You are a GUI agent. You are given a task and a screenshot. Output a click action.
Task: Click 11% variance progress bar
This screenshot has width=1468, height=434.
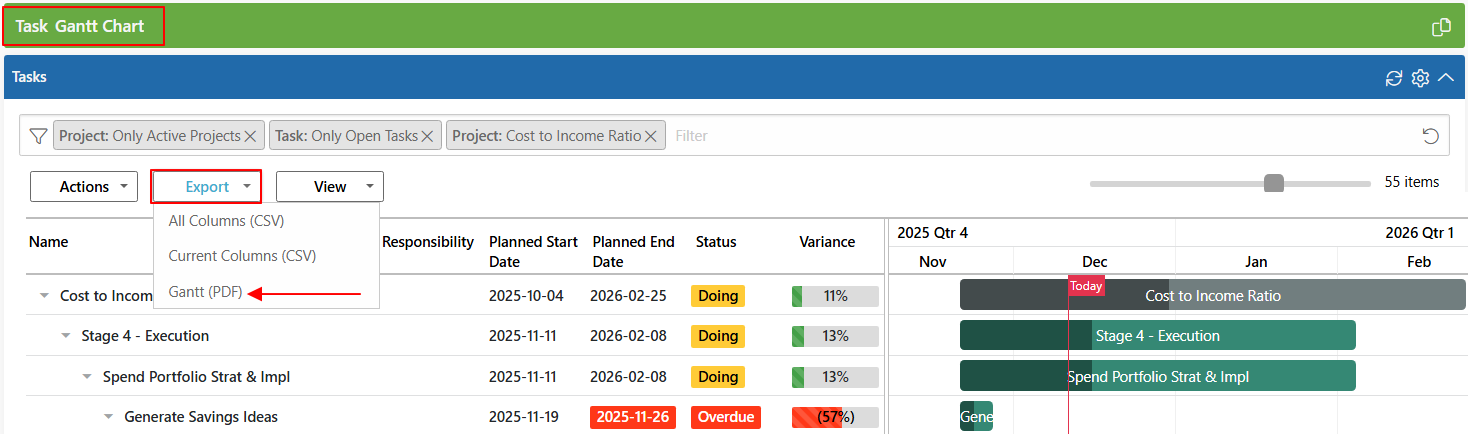(x=835, y=296)
